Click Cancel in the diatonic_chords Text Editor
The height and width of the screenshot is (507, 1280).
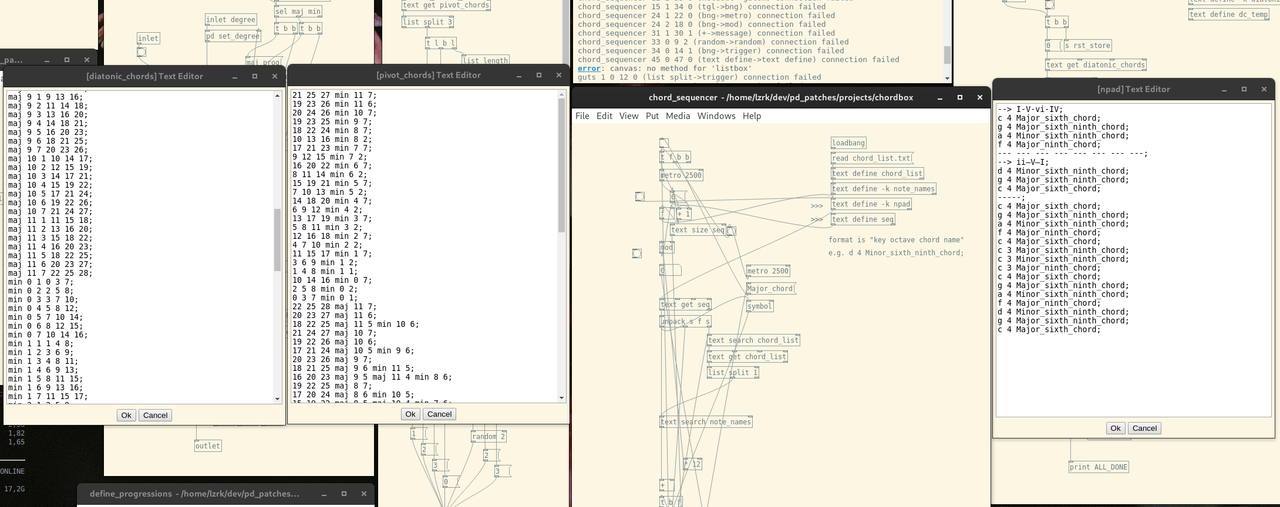155,415
